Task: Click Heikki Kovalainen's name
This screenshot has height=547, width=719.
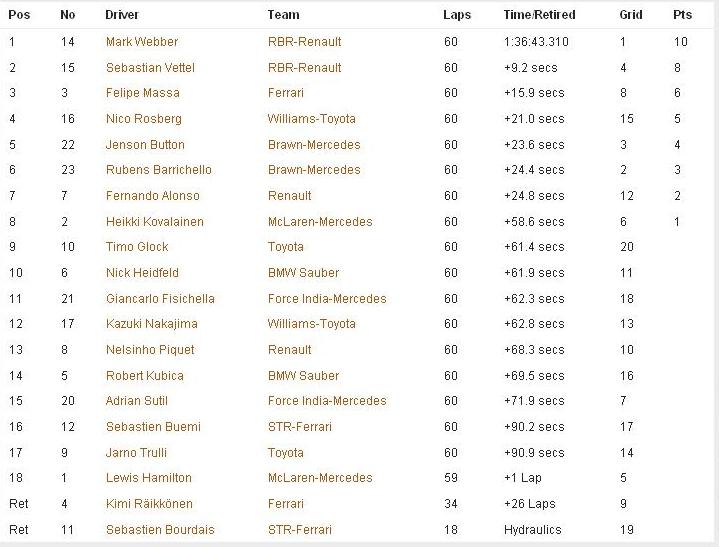Action: (x=155, y=222)
